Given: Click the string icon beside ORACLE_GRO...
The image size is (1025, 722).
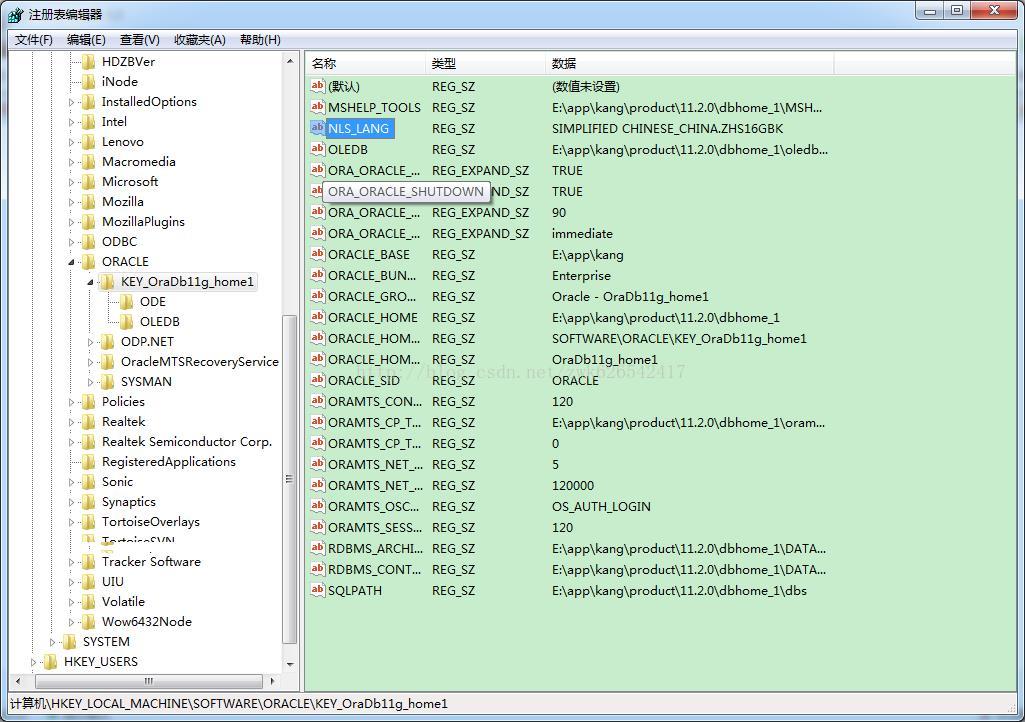Looking at the screenshot, I should click(x=318, y=296).
